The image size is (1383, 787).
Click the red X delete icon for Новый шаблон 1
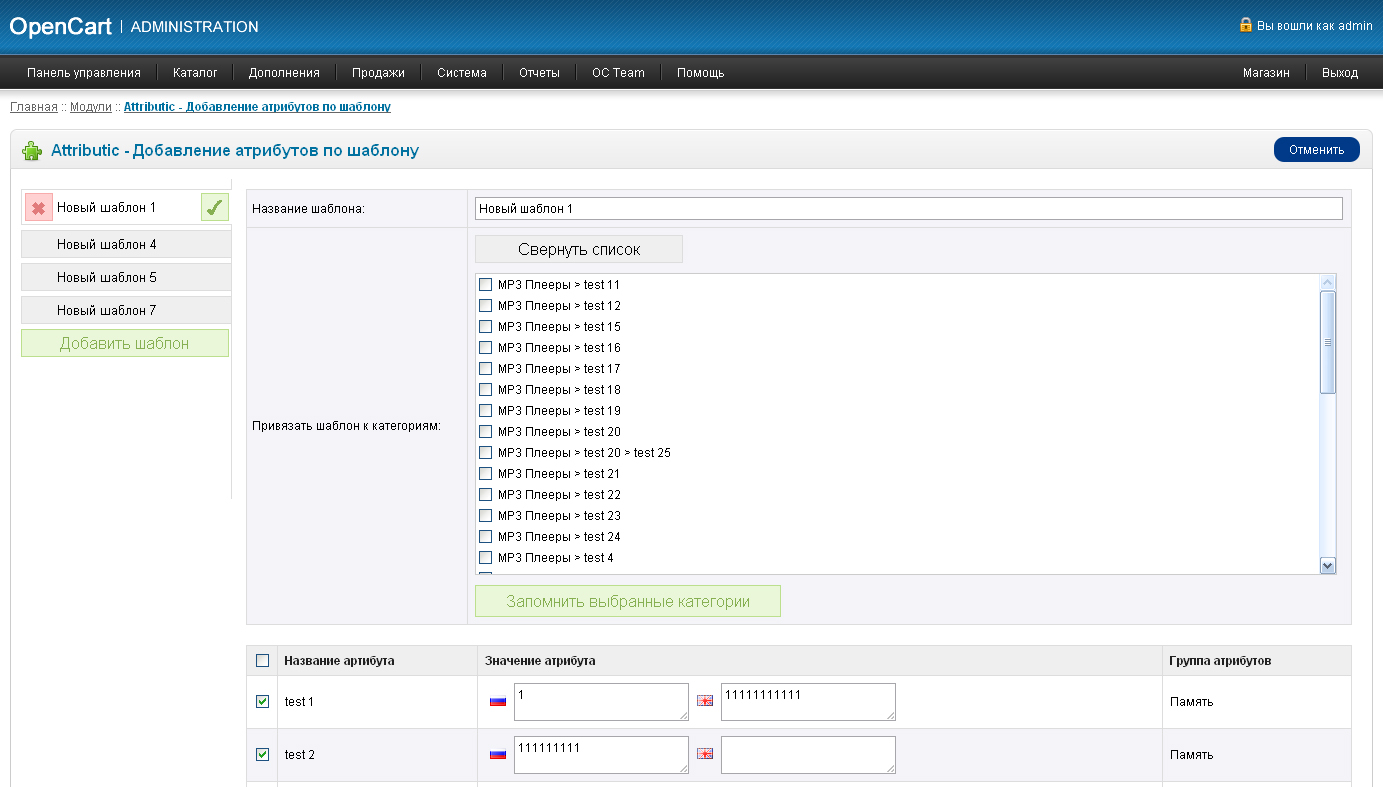click(38, 208)
